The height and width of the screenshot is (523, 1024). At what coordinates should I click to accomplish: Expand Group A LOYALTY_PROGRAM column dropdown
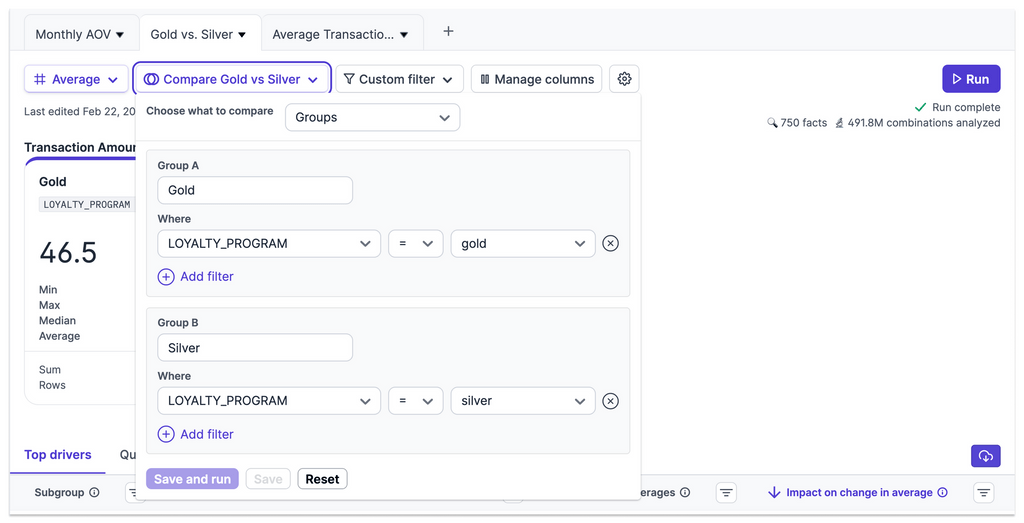coord(269,243)
